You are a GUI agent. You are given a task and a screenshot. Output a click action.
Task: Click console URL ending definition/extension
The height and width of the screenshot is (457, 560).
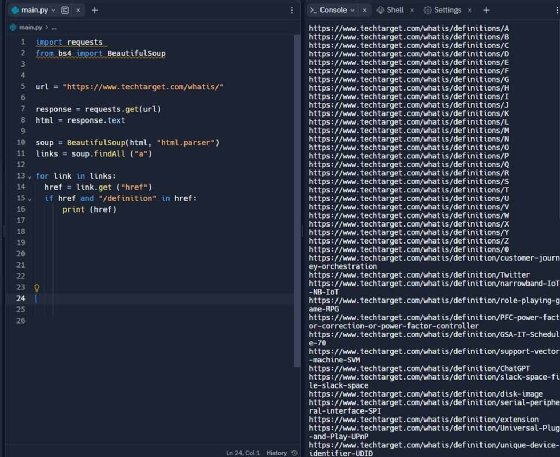[424, 420]
